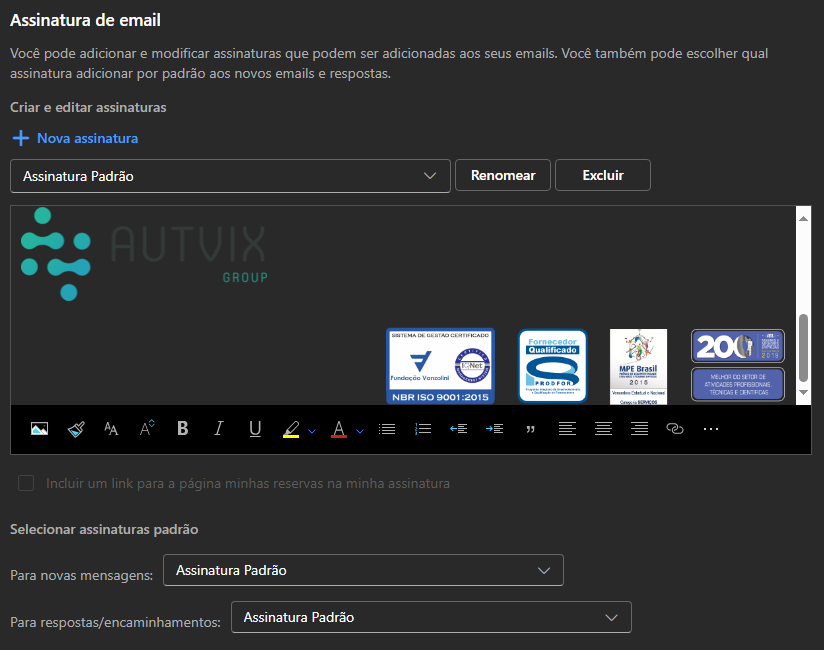
Task: Toggle italic formatting
Action: point(219,429)
